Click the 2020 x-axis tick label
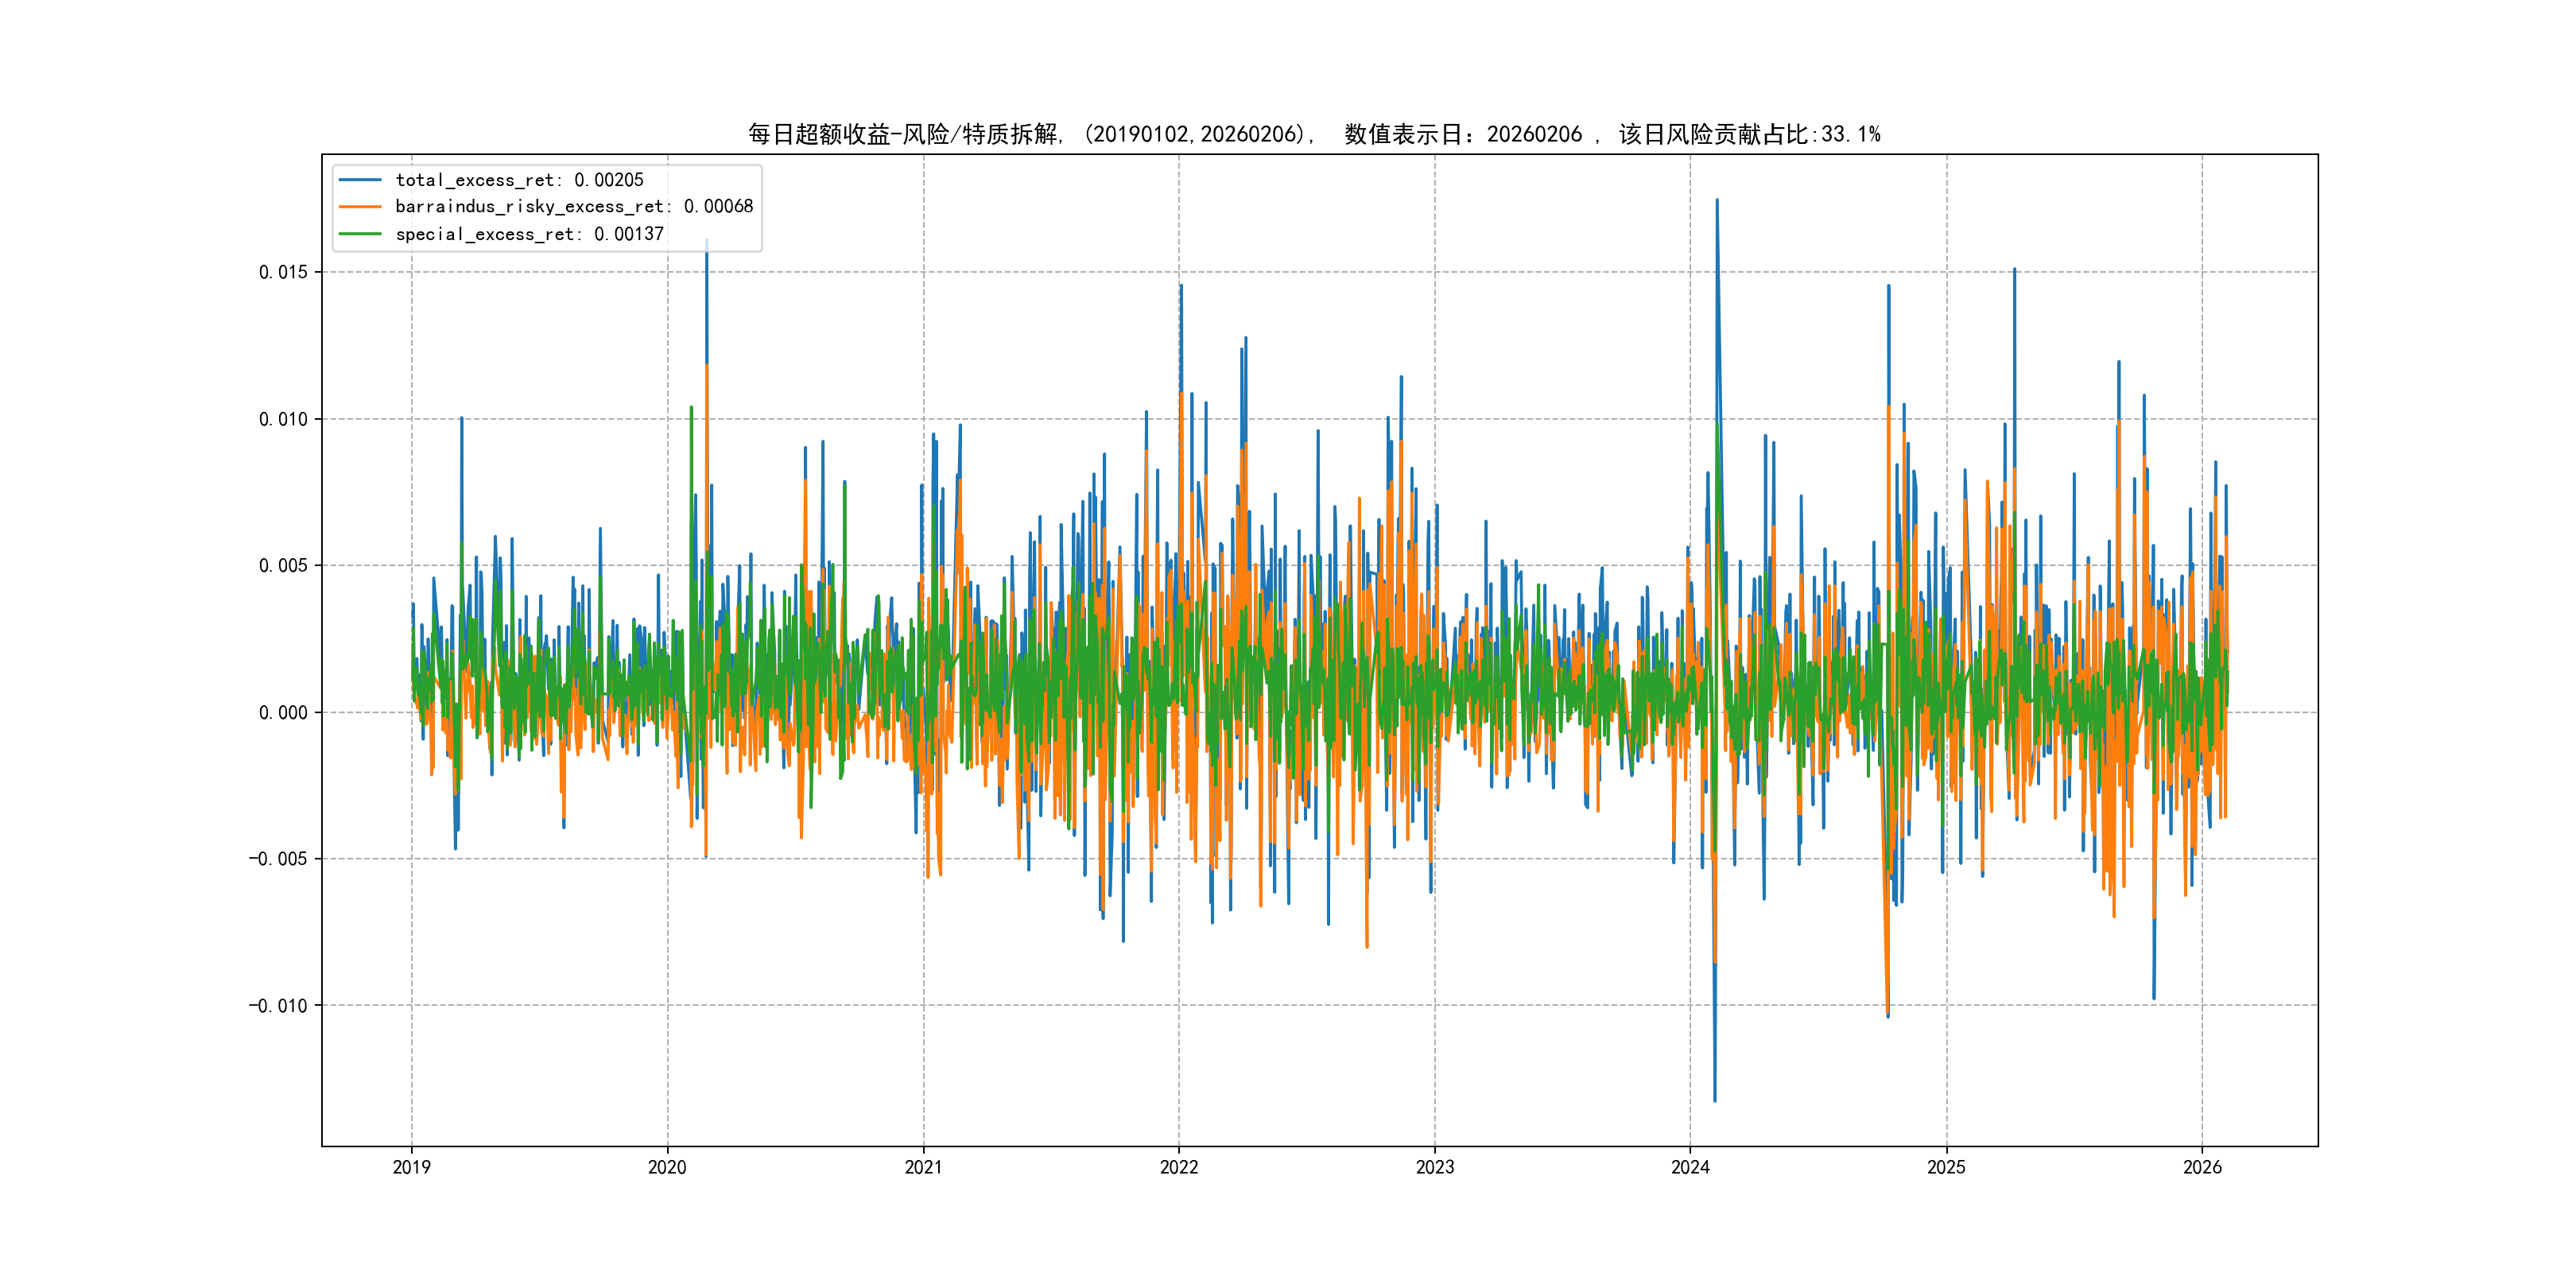The width and height of the screenshot is (2576, 1288). (x=667, y=1167)
